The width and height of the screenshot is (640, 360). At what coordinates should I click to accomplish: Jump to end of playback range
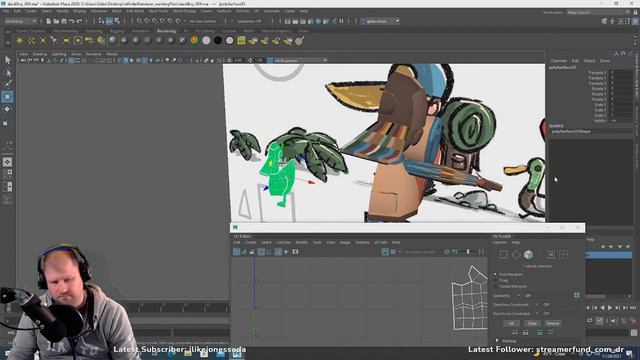633,308
